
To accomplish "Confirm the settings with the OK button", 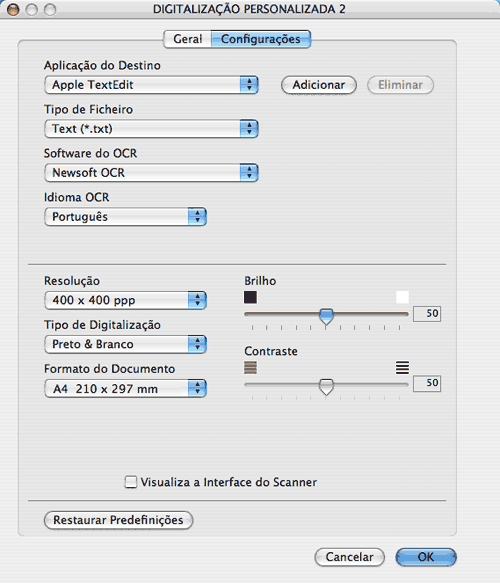I will [x=426, y=557].
